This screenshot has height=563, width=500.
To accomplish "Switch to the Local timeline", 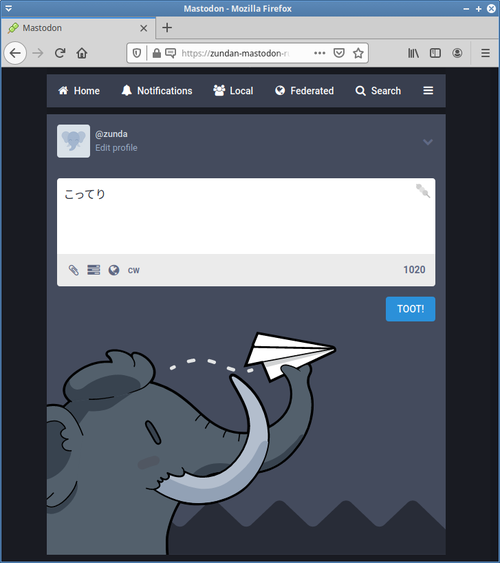I will click(x=233, y=91).
